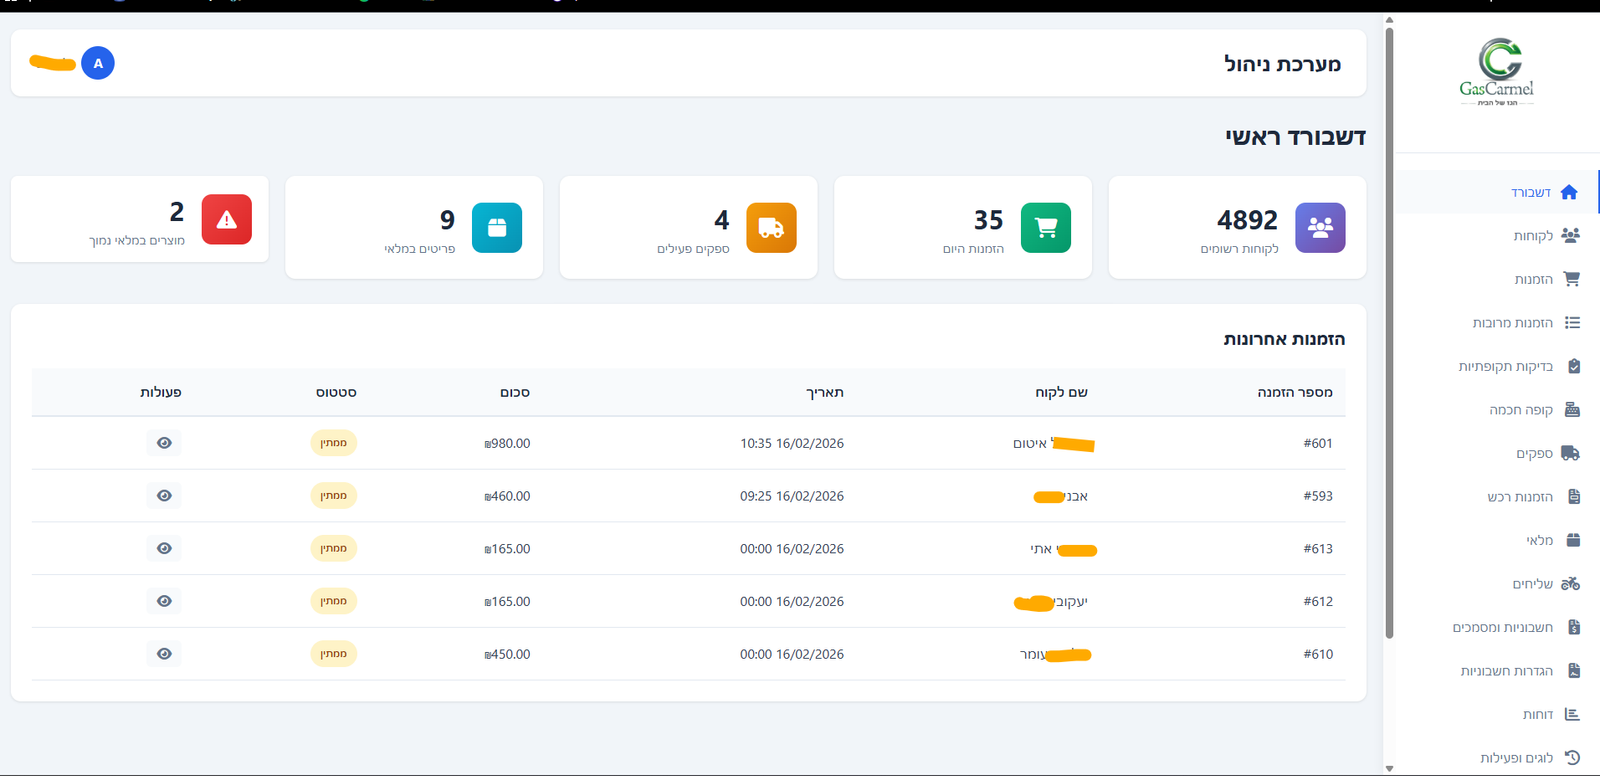Open הזמנות מרובות menu item
Screen dimensions: 1600x776
click(1512, 322)
